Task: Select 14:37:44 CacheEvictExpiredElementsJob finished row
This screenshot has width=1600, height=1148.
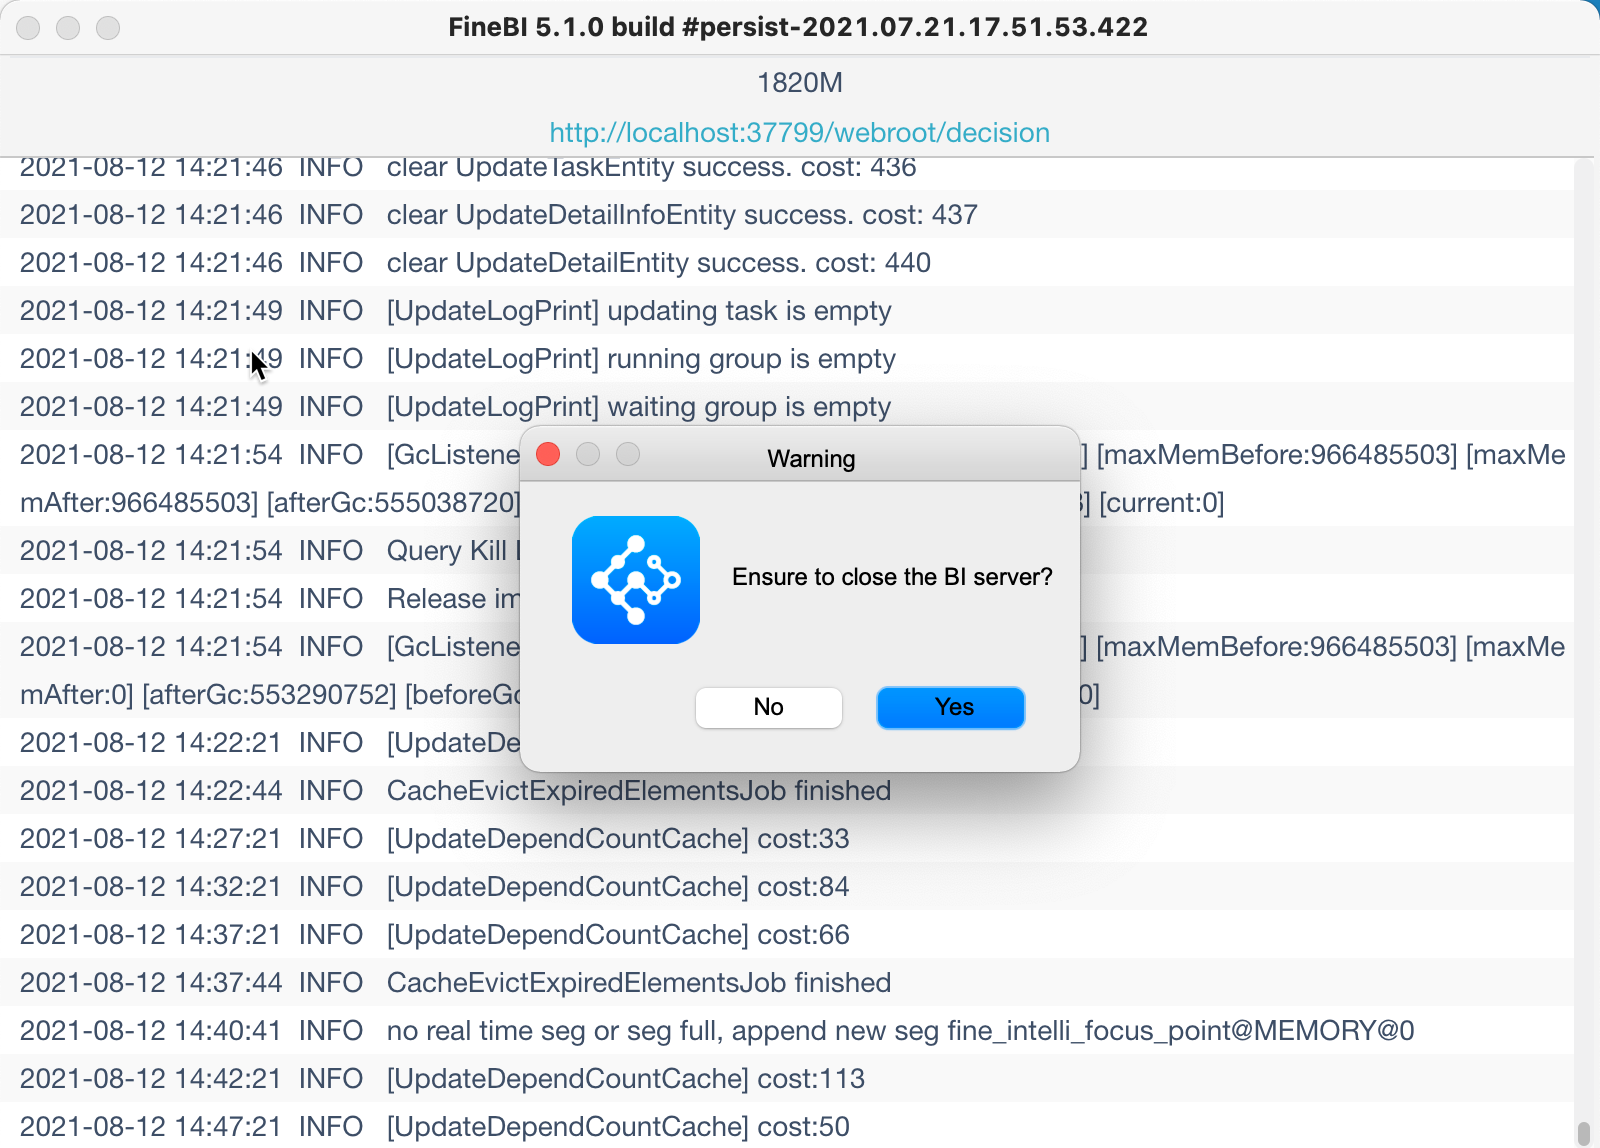Action: coord(787,982)
